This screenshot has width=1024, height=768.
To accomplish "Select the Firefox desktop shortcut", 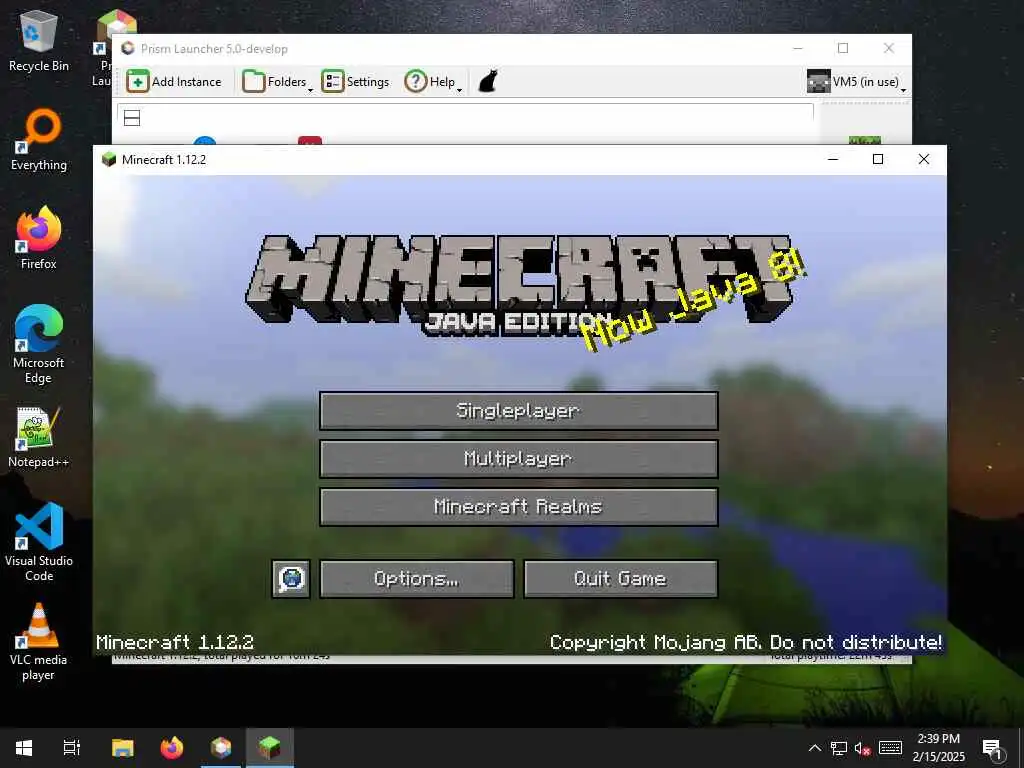I will pos(39,238).
